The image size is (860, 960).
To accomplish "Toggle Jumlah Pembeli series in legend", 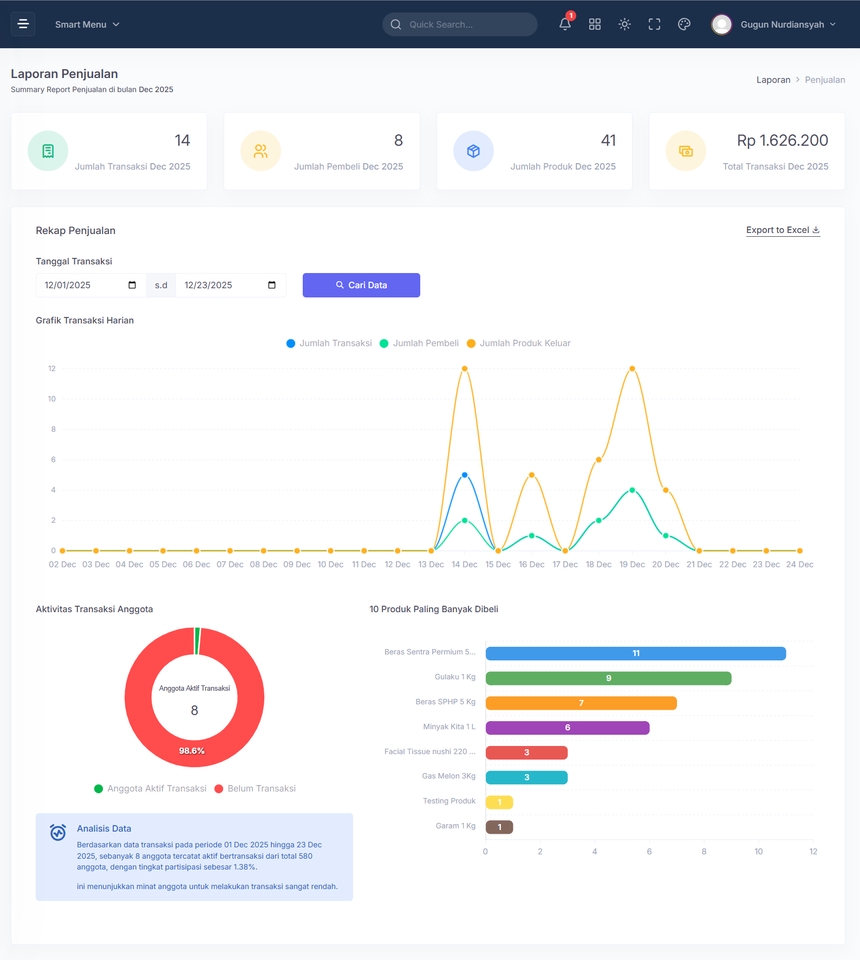I will point(419,343).
